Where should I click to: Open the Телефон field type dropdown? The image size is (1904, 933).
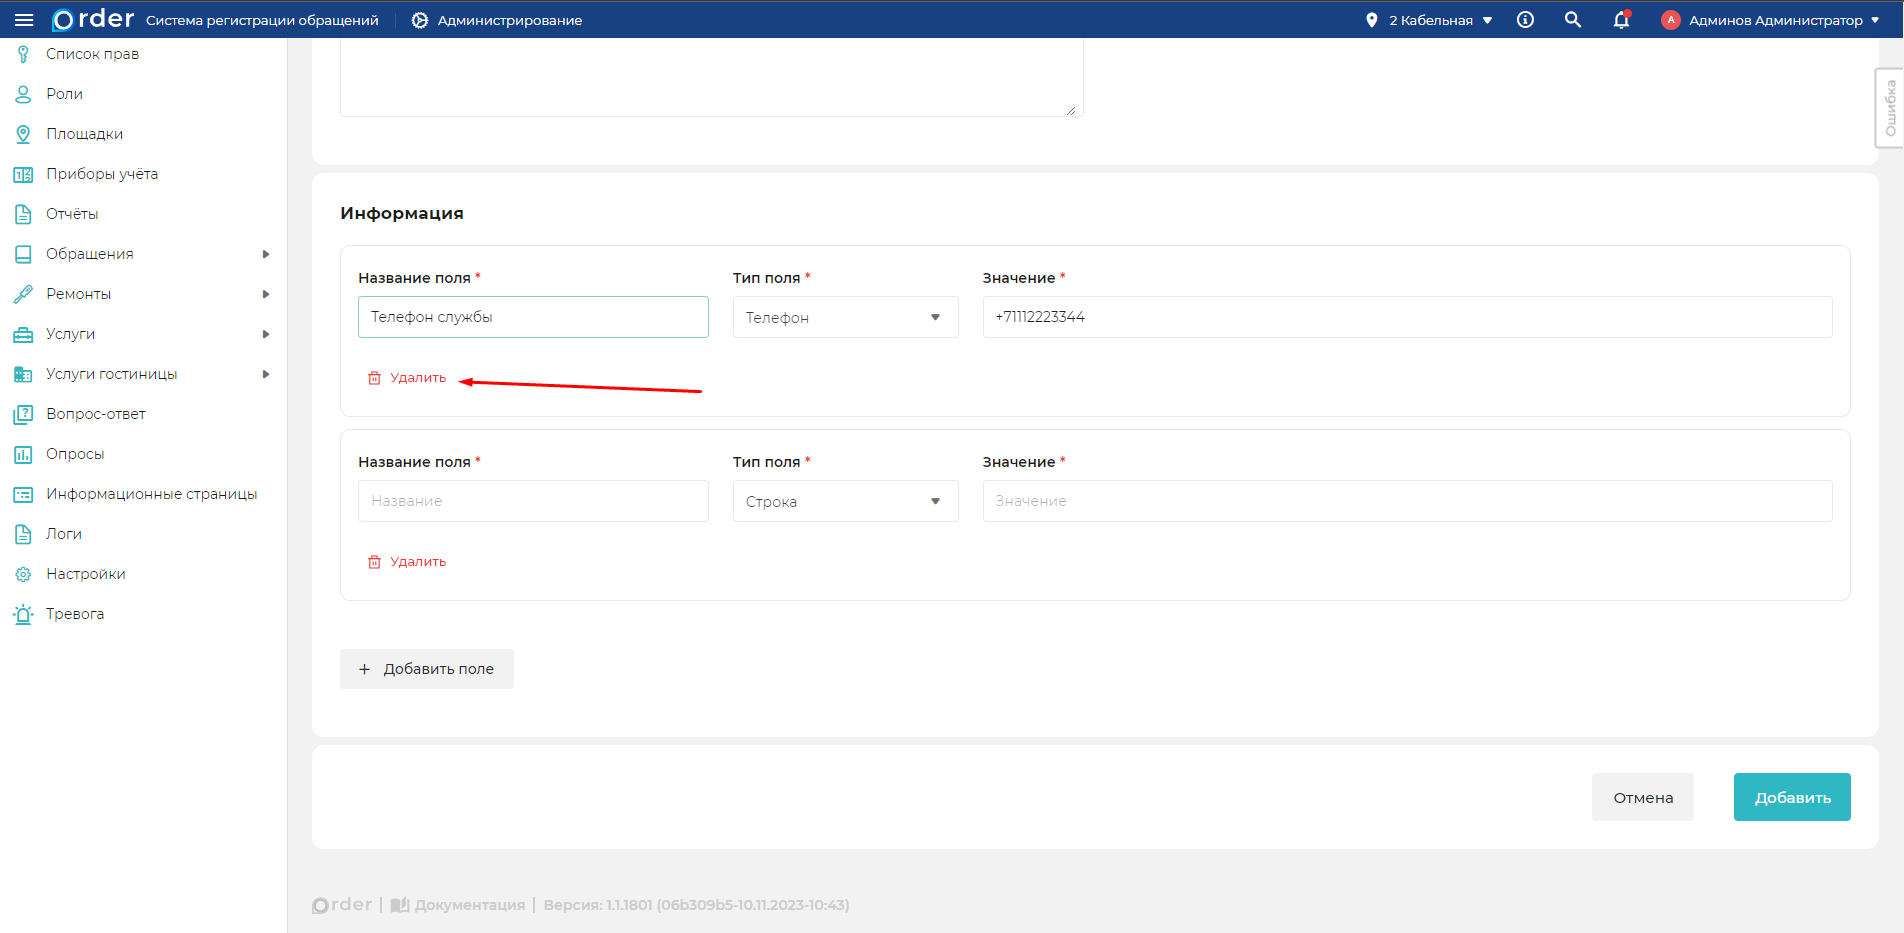pos(845,317)
